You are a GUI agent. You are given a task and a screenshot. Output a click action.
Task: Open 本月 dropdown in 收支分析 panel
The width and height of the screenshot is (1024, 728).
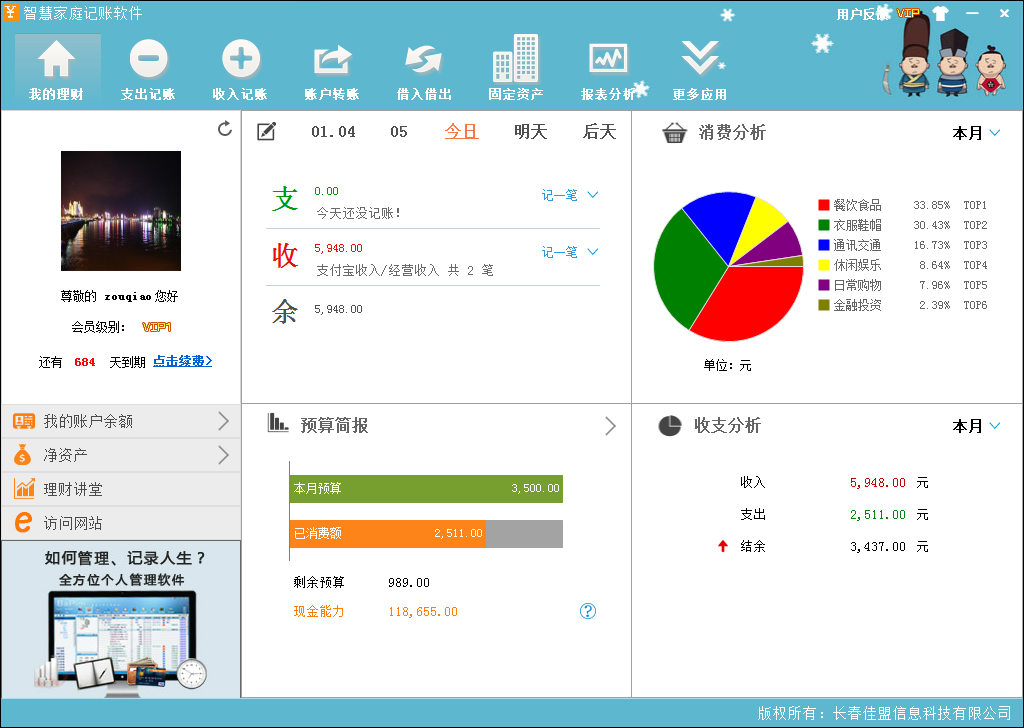(976, 426)
